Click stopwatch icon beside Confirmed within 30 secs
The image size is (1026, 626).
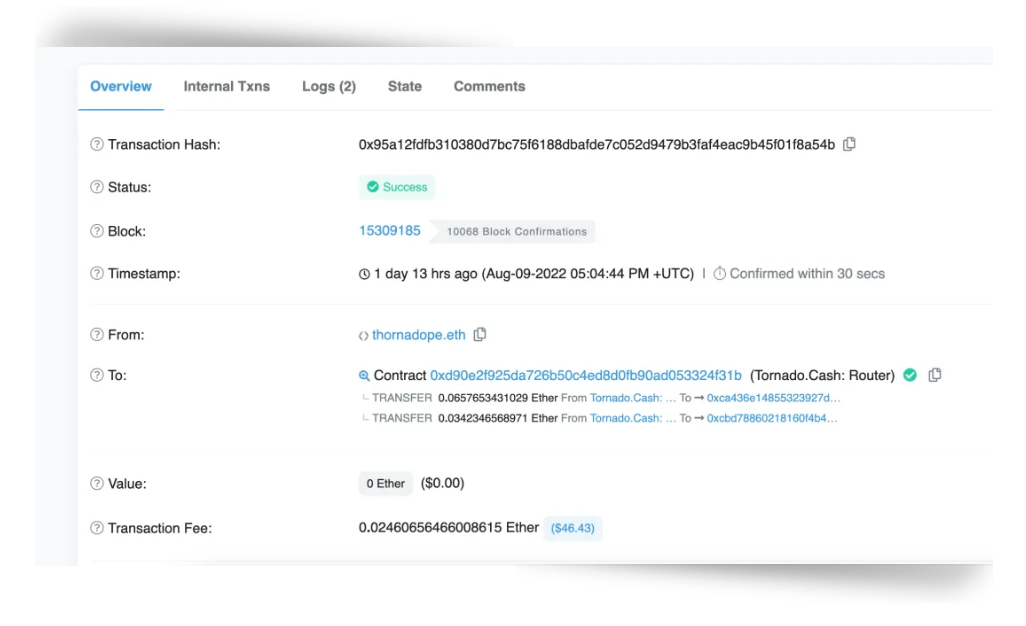(x=719, y=273)
